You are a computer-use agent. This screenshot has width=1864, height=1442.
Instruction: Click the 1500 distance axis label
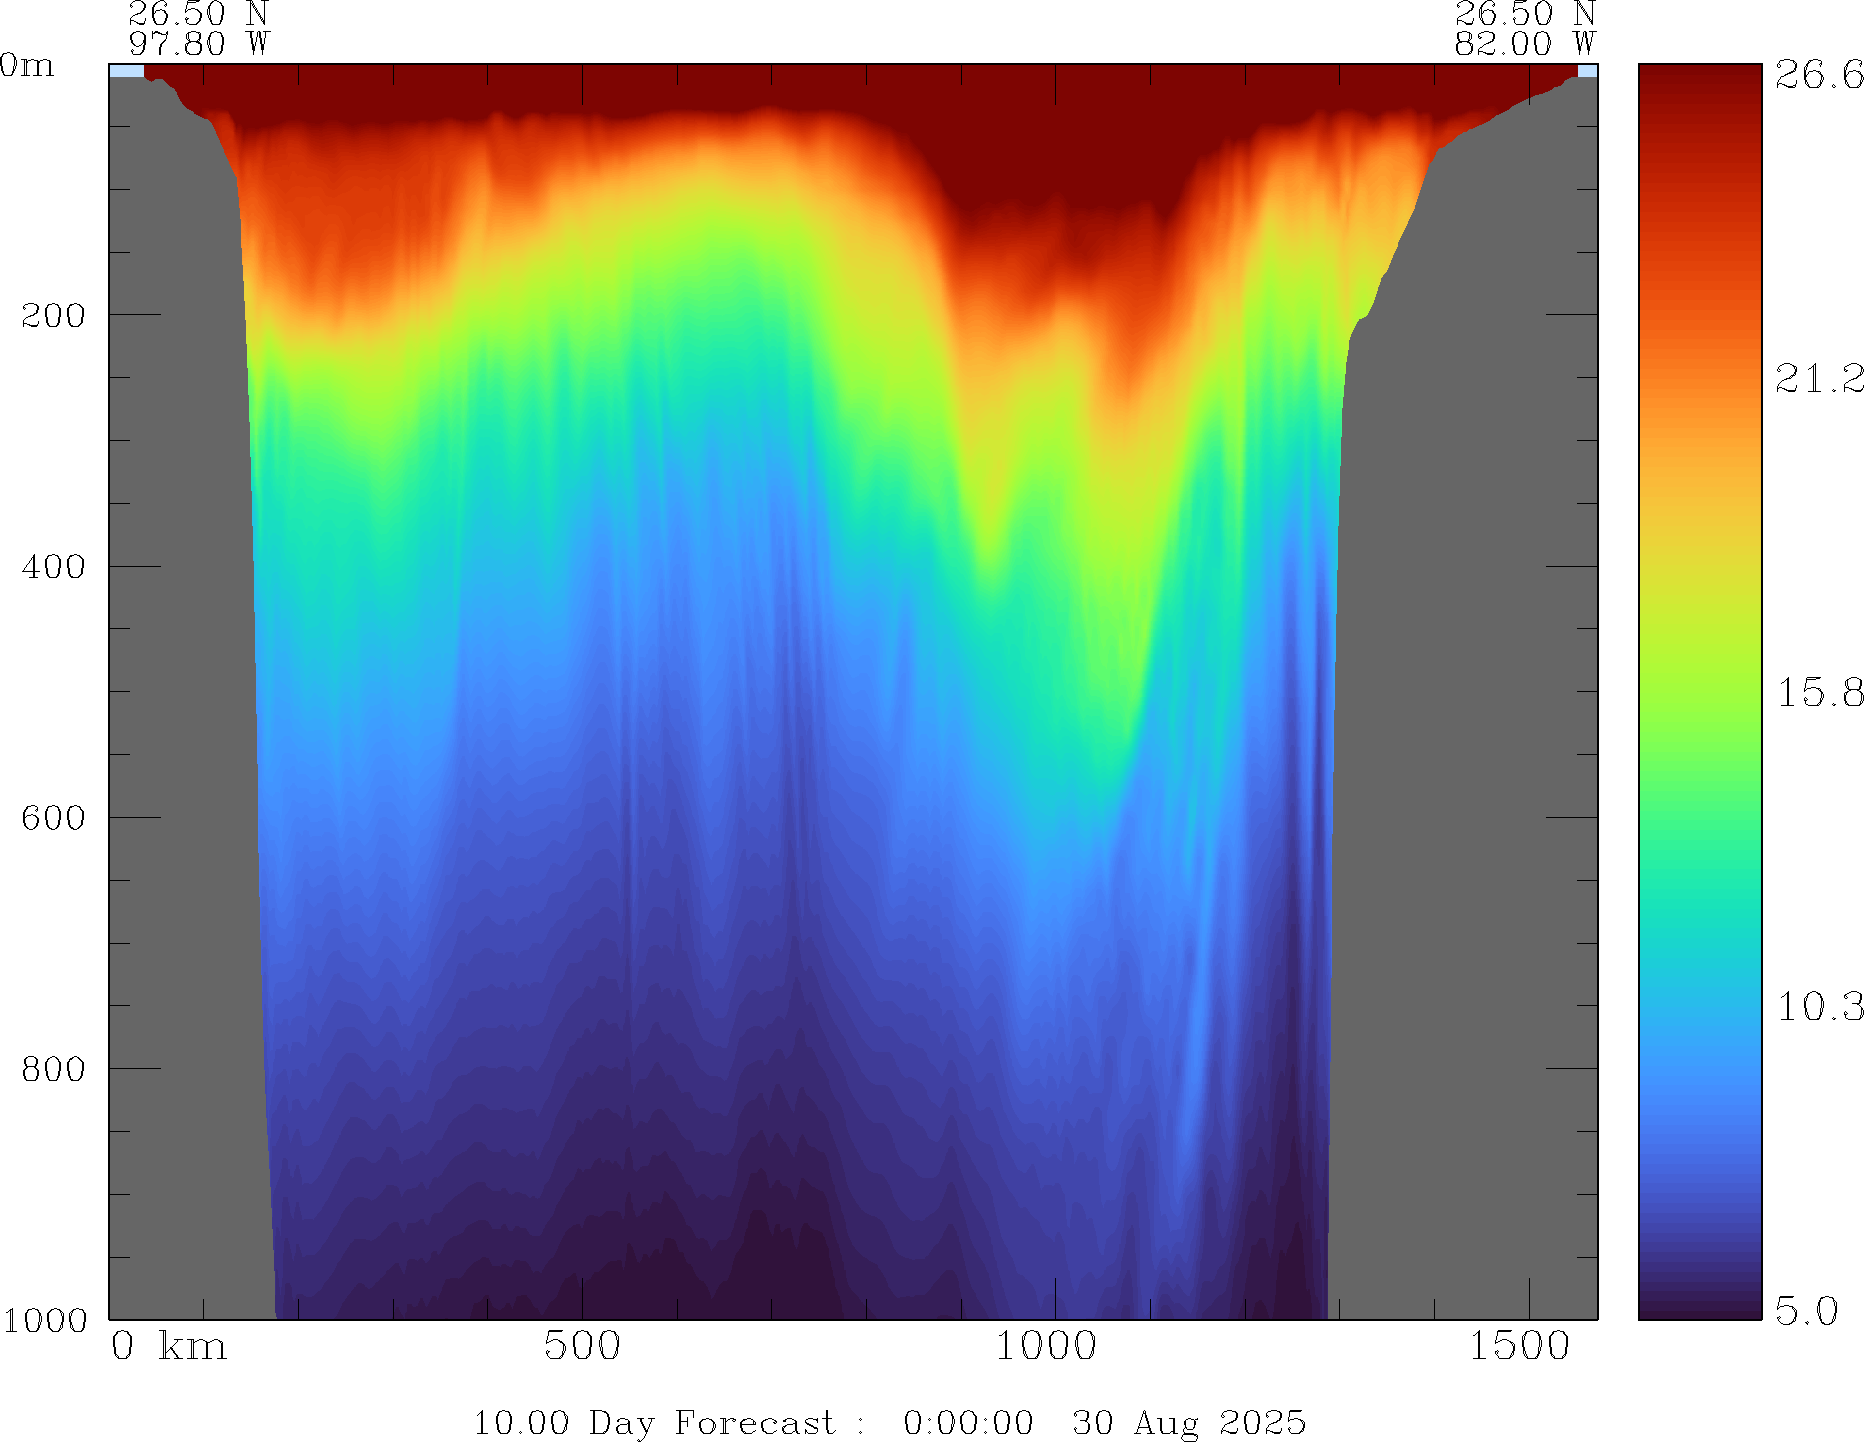(x=1519, y=1347)
